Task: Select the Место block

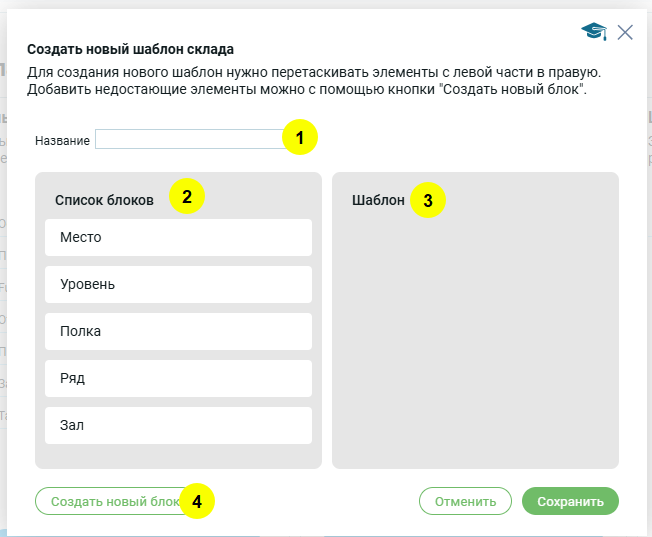Action: click(178, 237)
